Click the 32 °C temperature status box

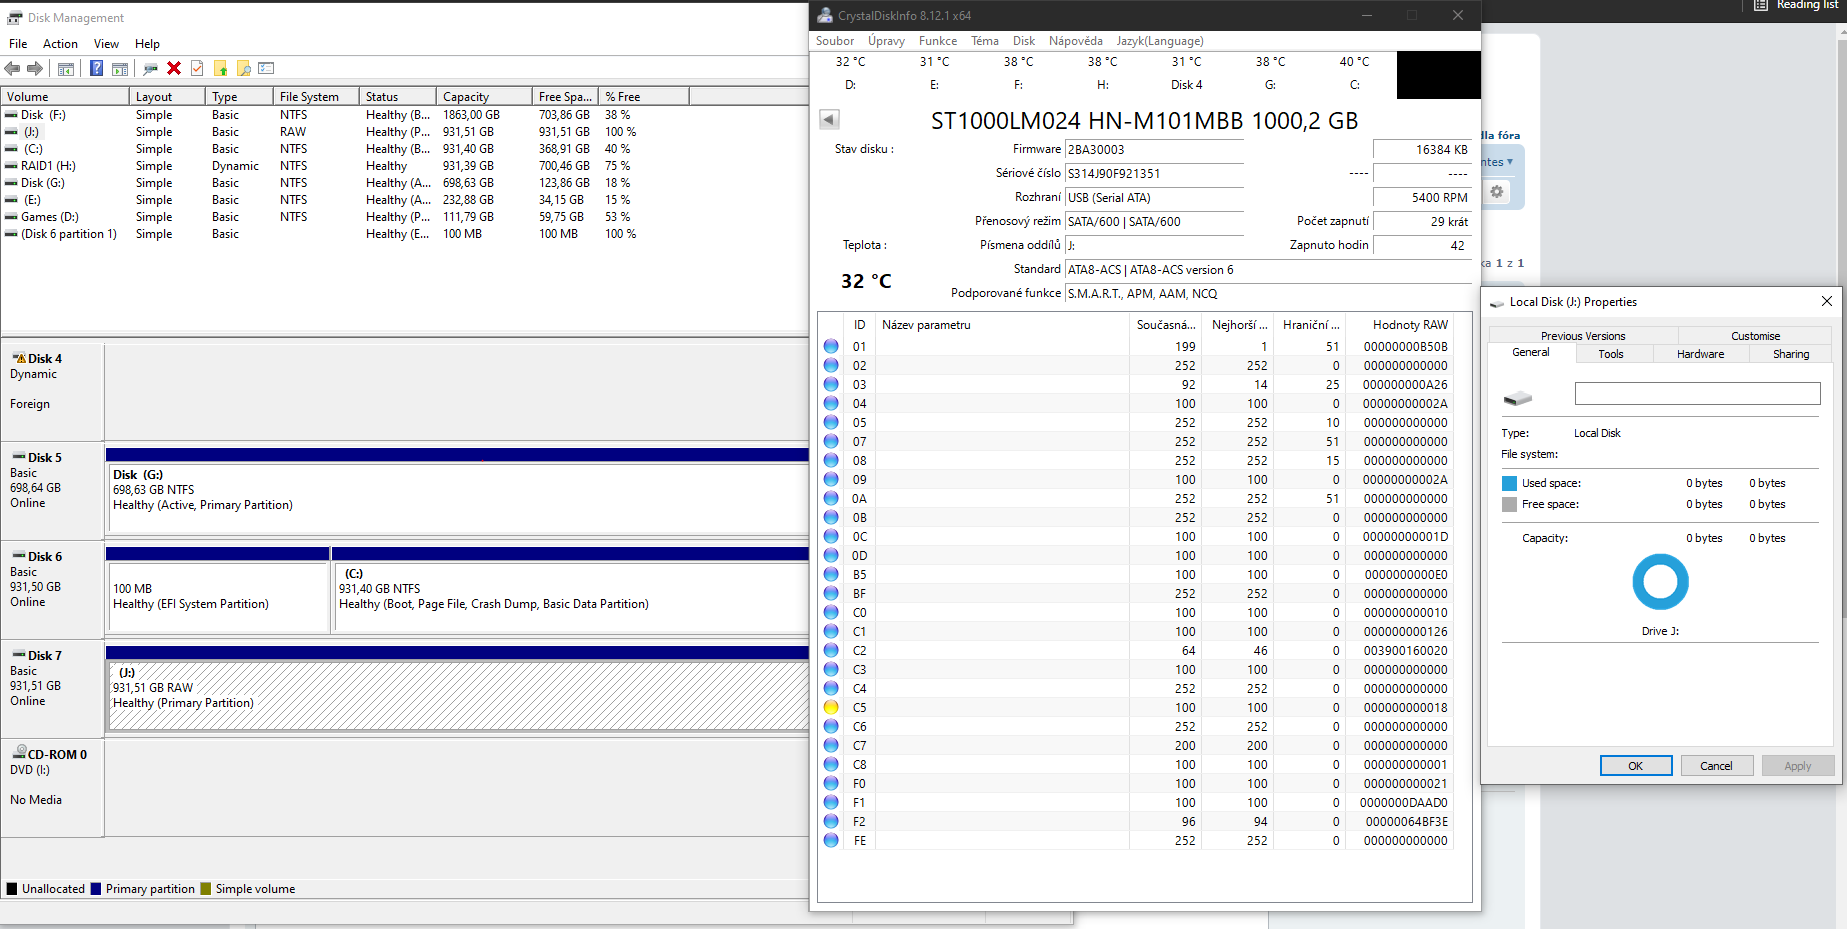coord(866,281)
